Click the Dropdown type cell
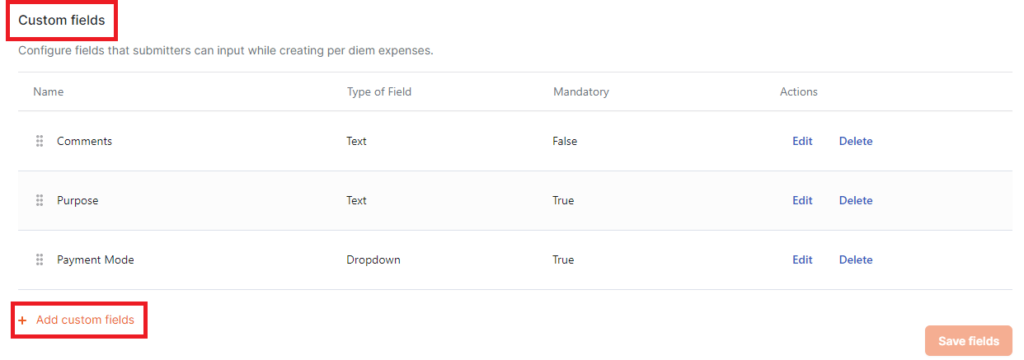 tap(374, 260)
